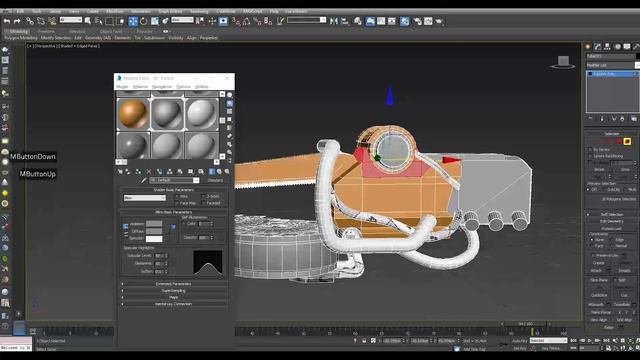Click Reset Map/Mtl icon in Material Editor

(x=149, y=172)
